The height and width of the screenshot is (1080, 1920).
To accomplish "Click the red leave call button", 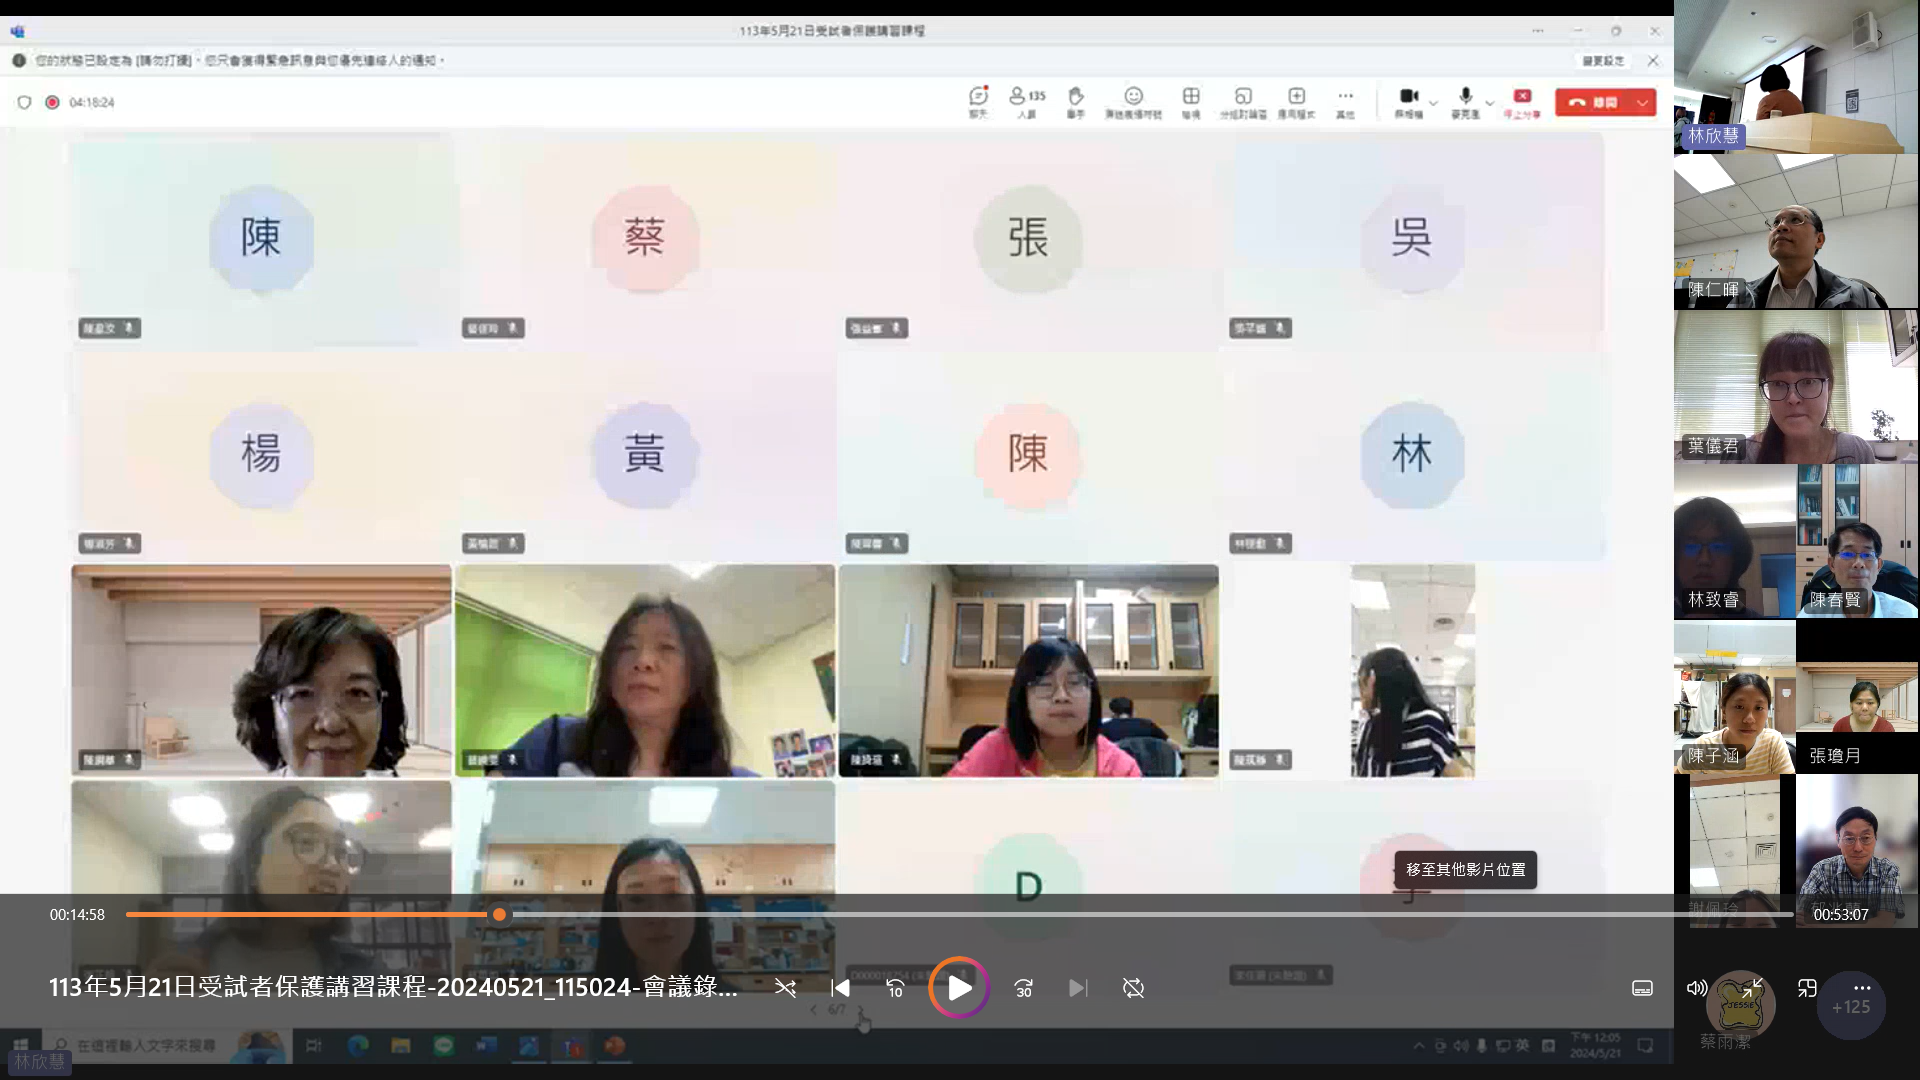I will click(1593, 102).
